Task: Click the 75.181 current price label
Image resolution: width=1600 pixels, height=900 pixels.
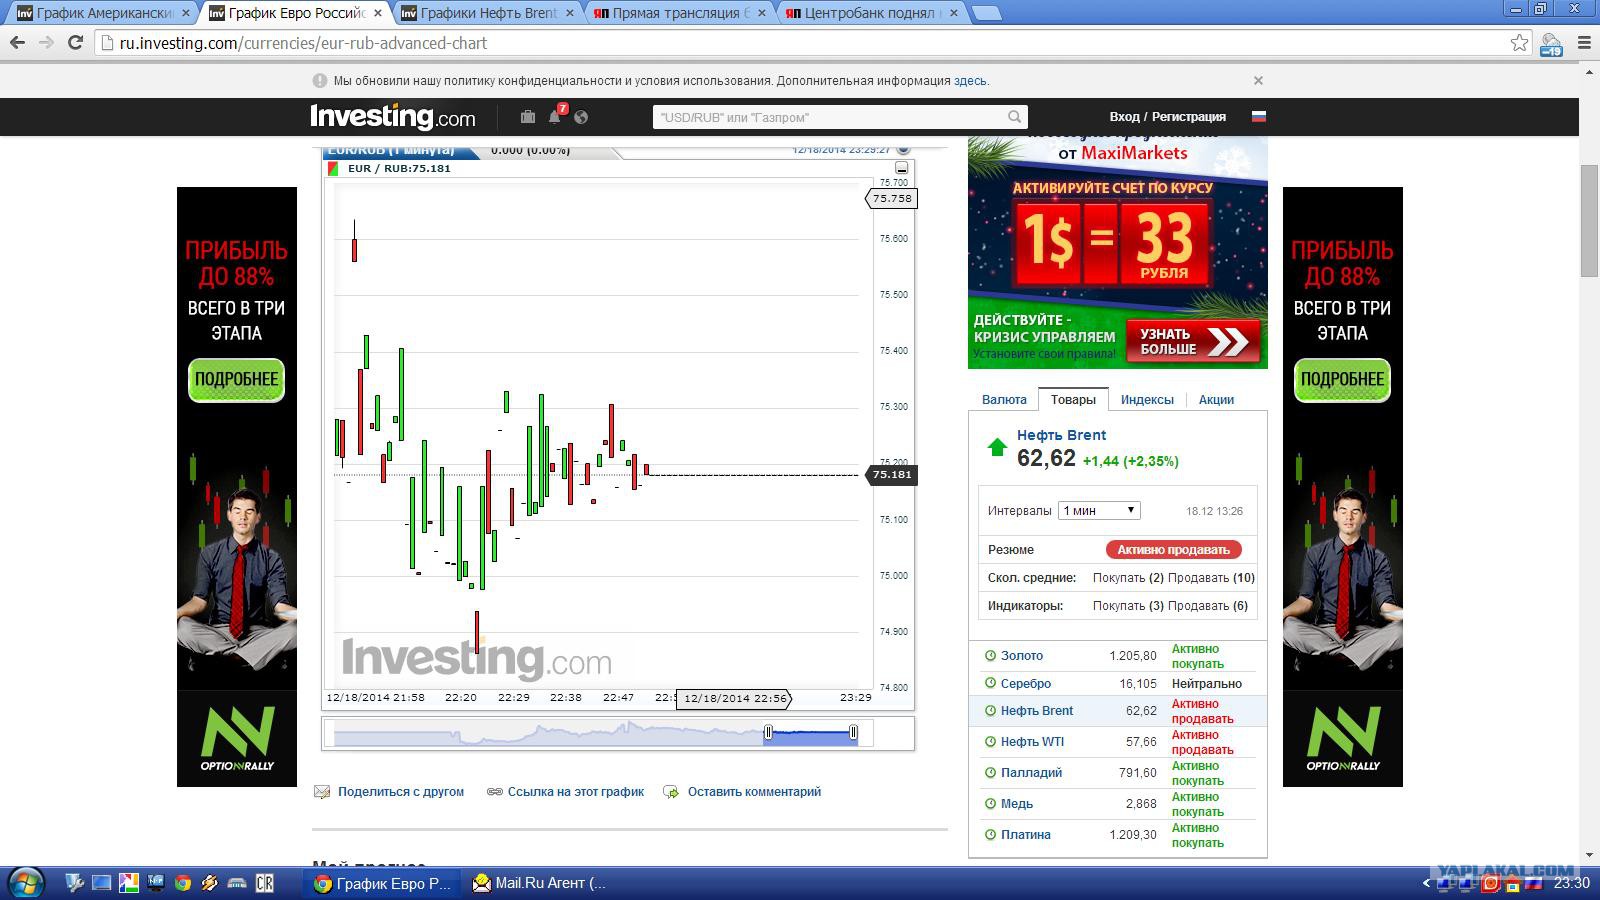Action: 892,474
